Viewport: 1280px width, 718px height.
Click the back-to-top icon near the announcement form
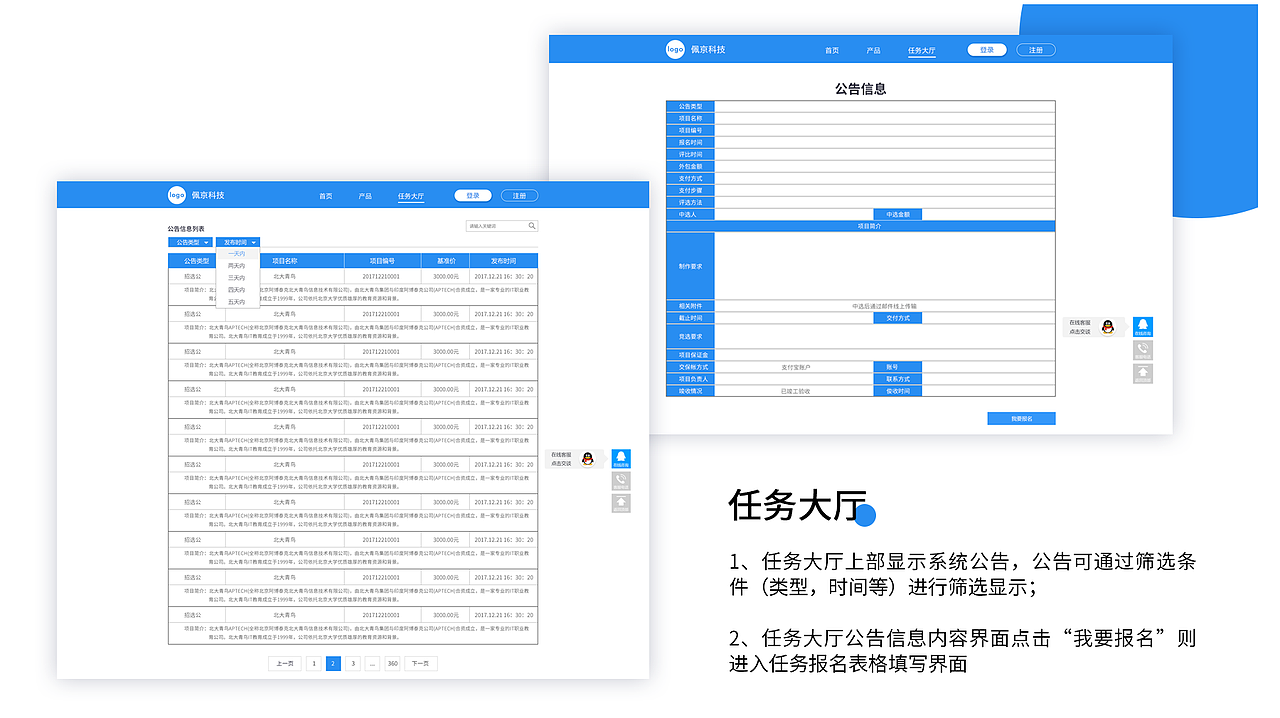pyautogui.click(x=1141, y=373)
